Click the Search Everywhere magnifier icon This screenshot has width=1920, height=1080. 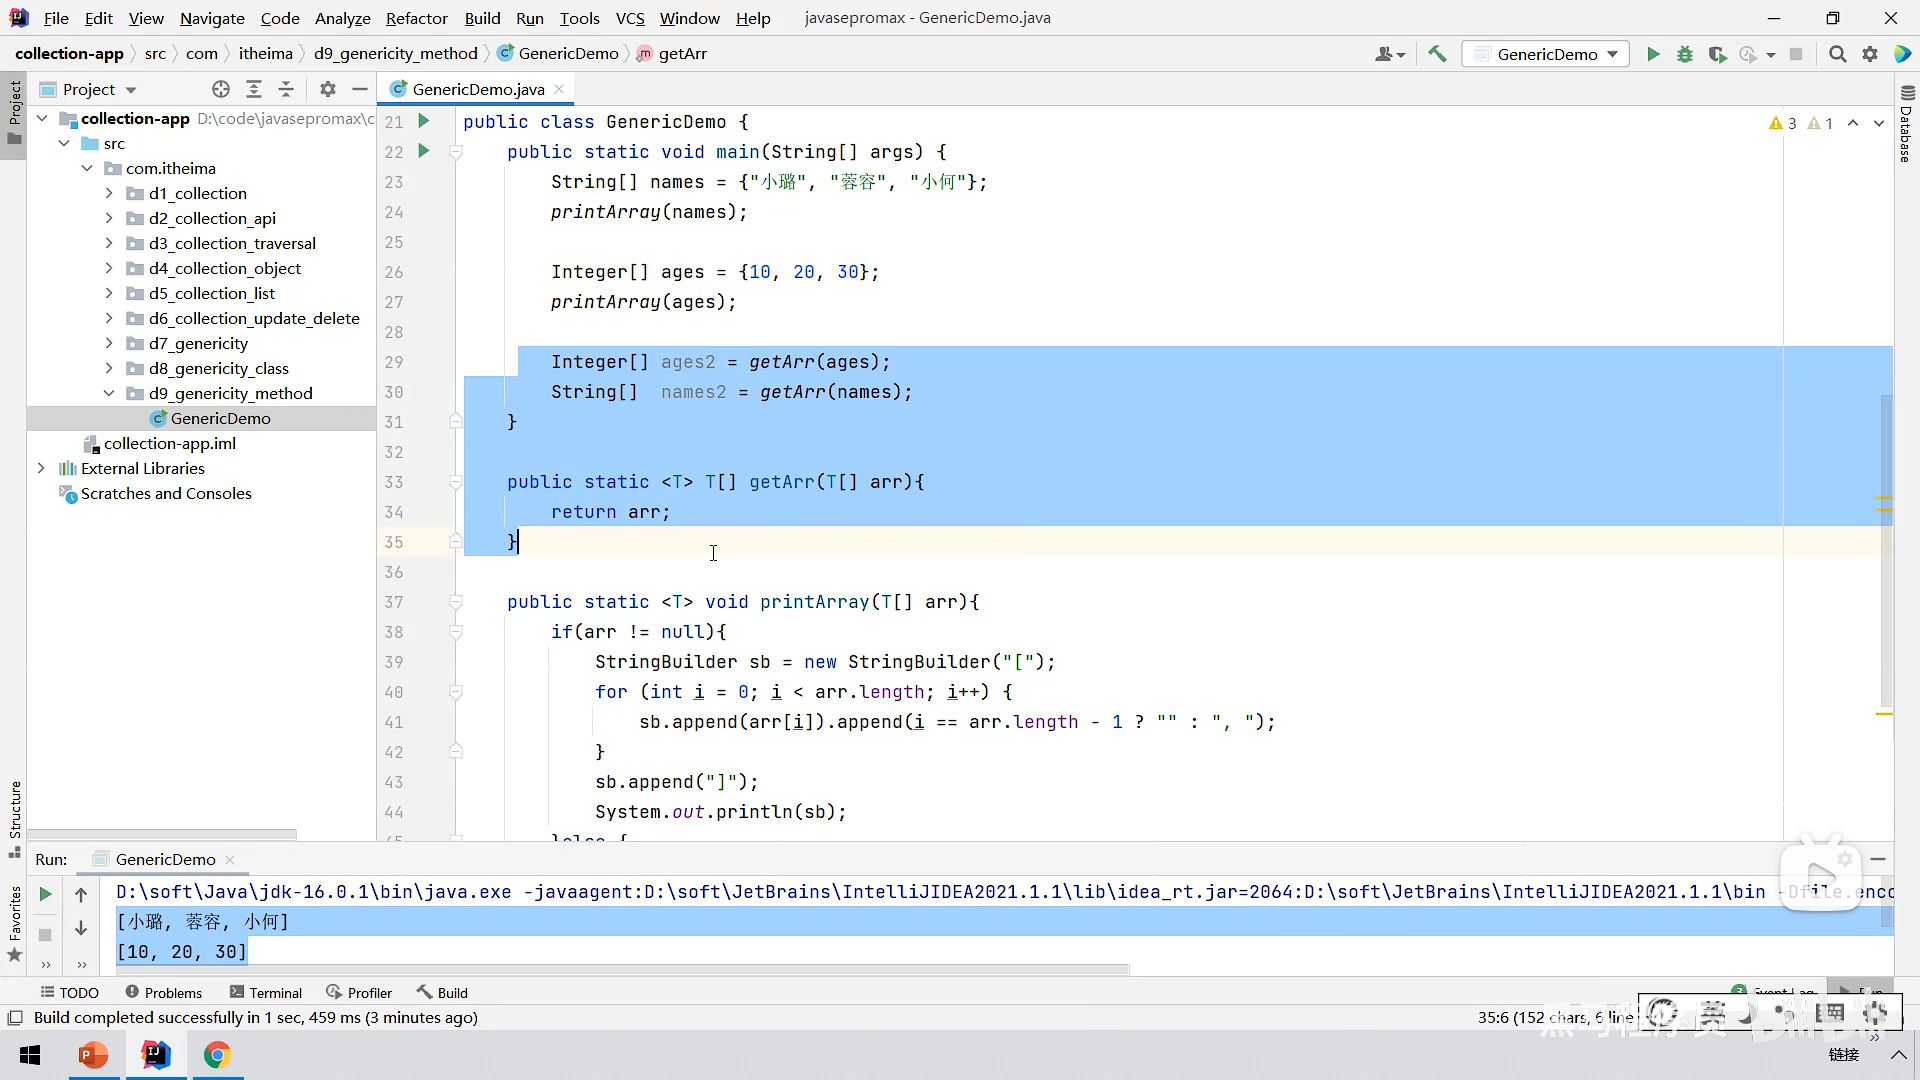1837,54
